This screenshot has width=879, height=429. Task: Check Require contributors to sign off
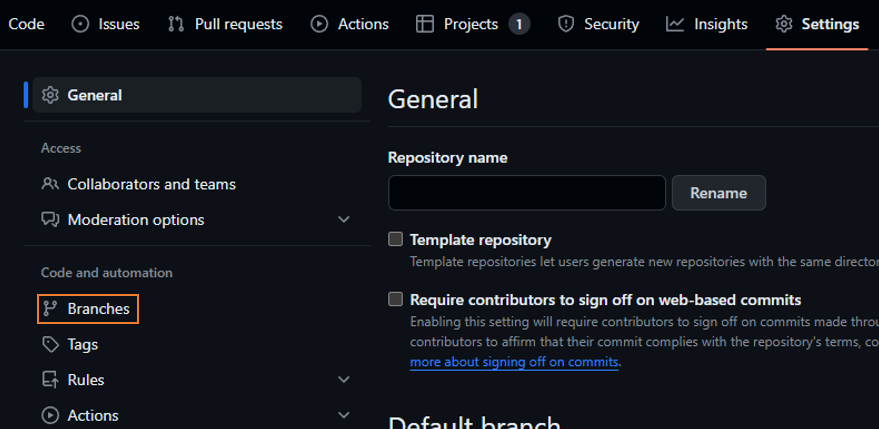click(x=396, y=299)
